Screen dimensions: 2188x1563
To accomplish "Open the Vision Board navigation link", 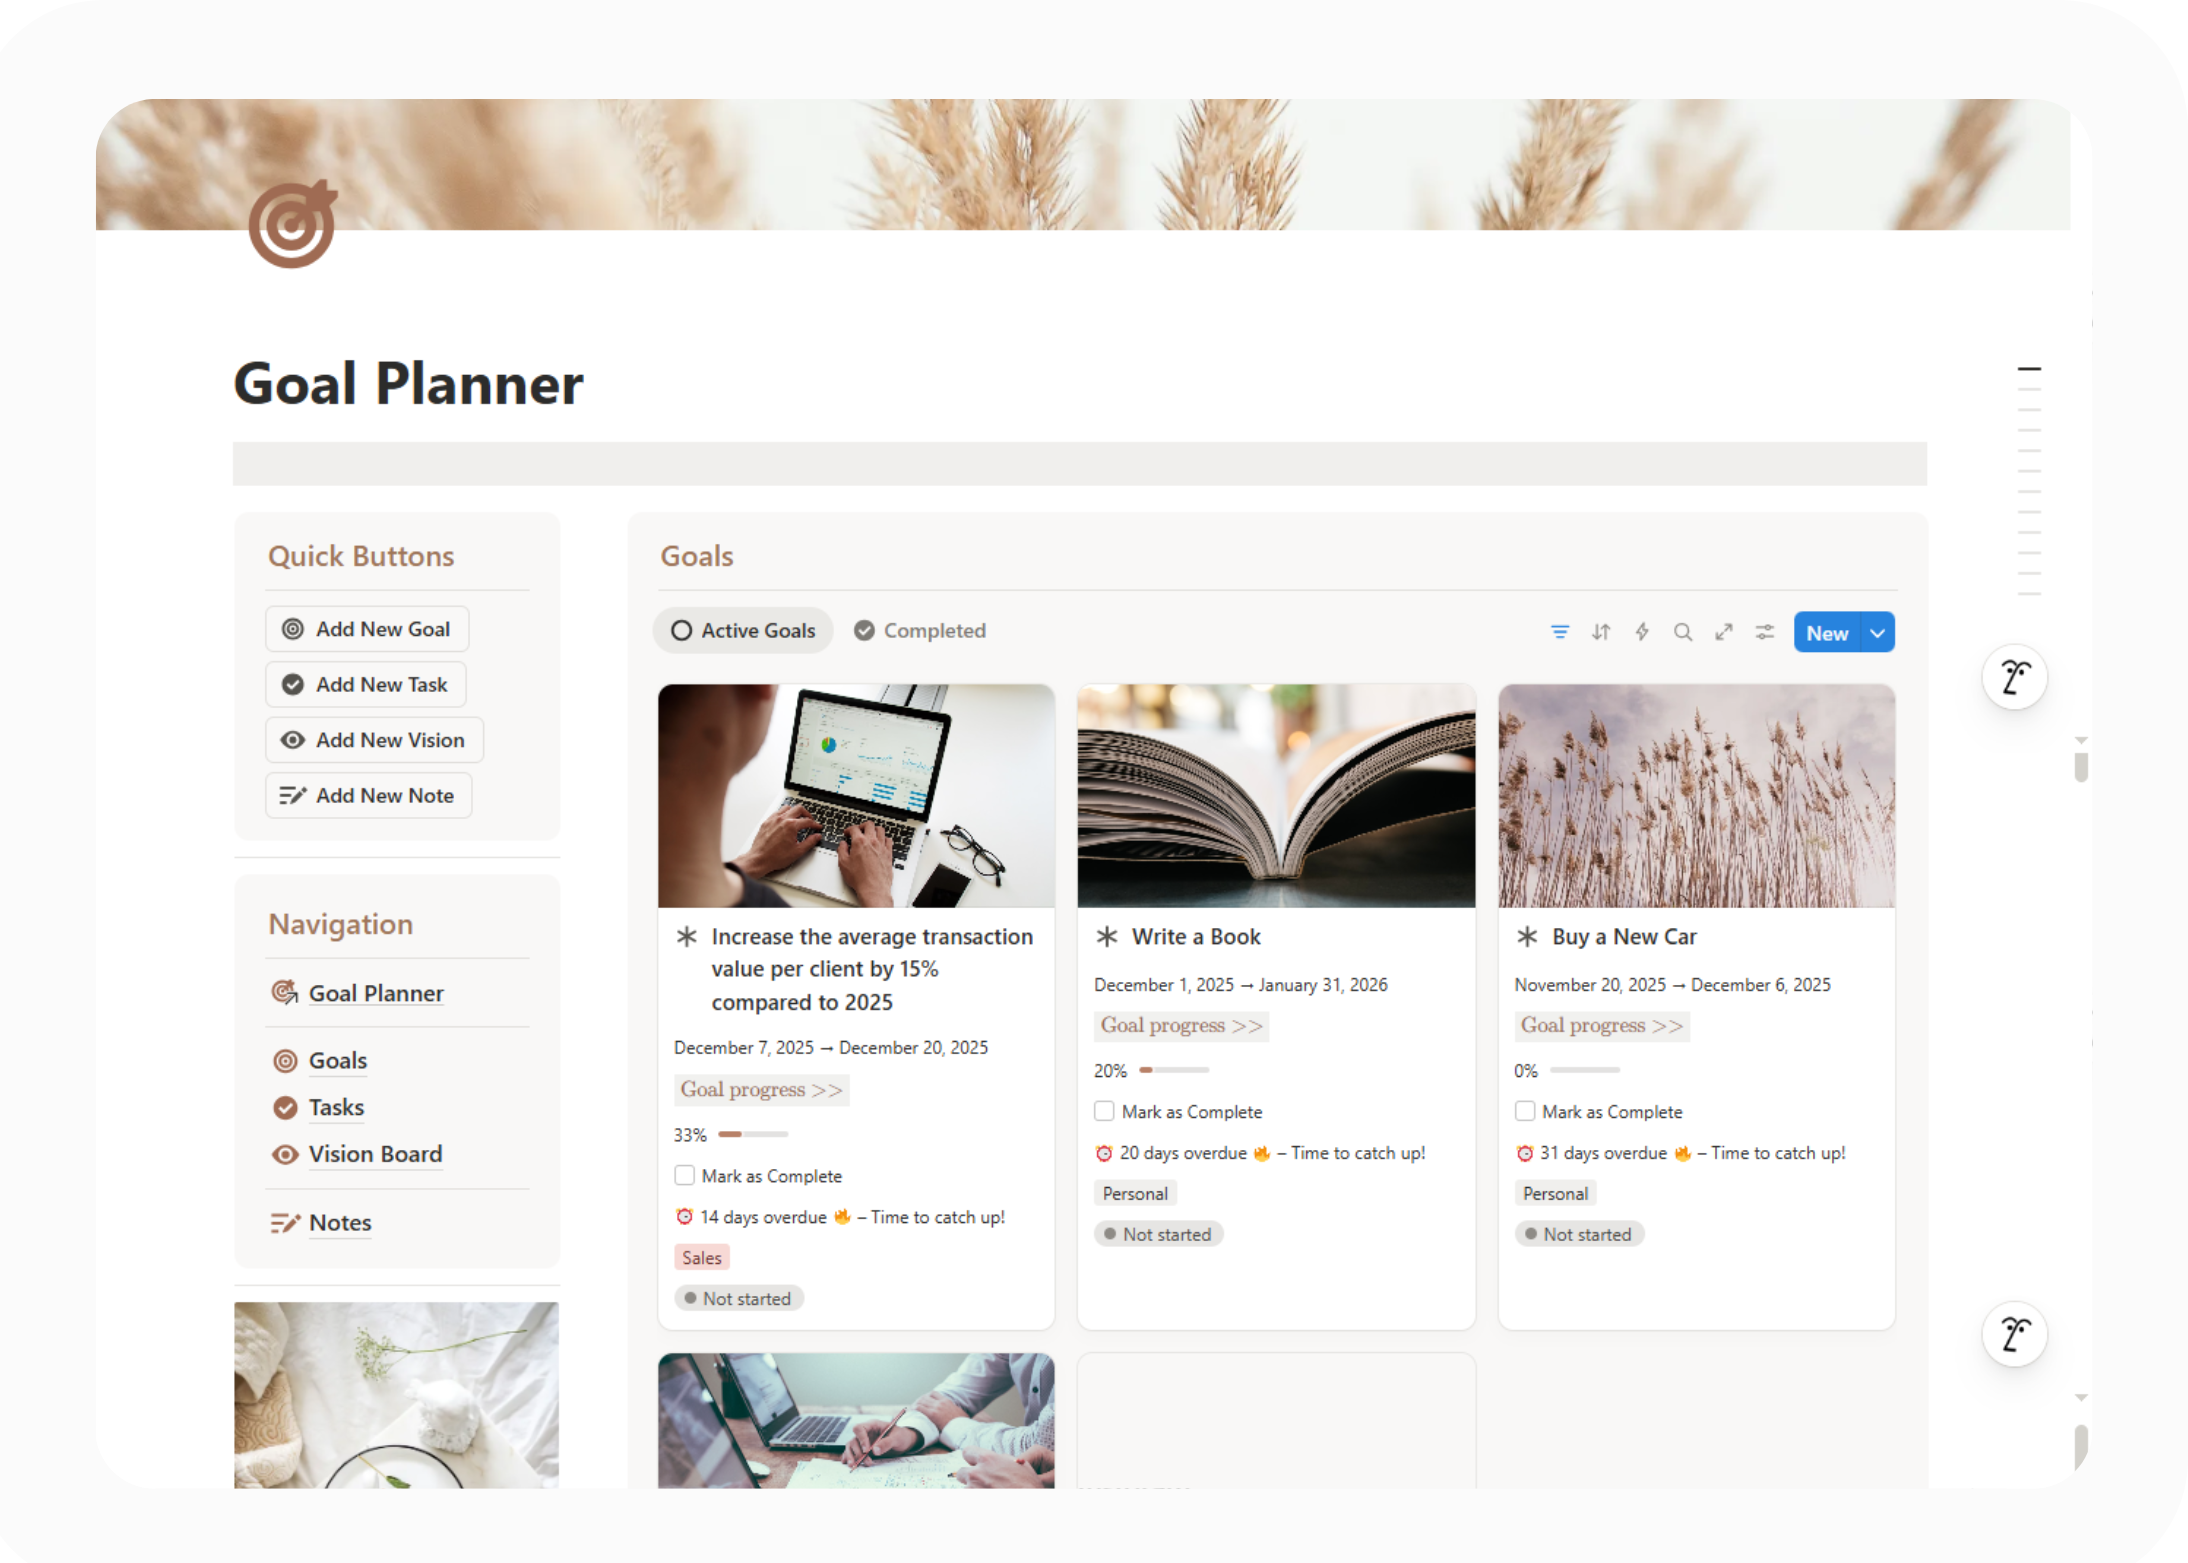I will tap(375, 1154).
